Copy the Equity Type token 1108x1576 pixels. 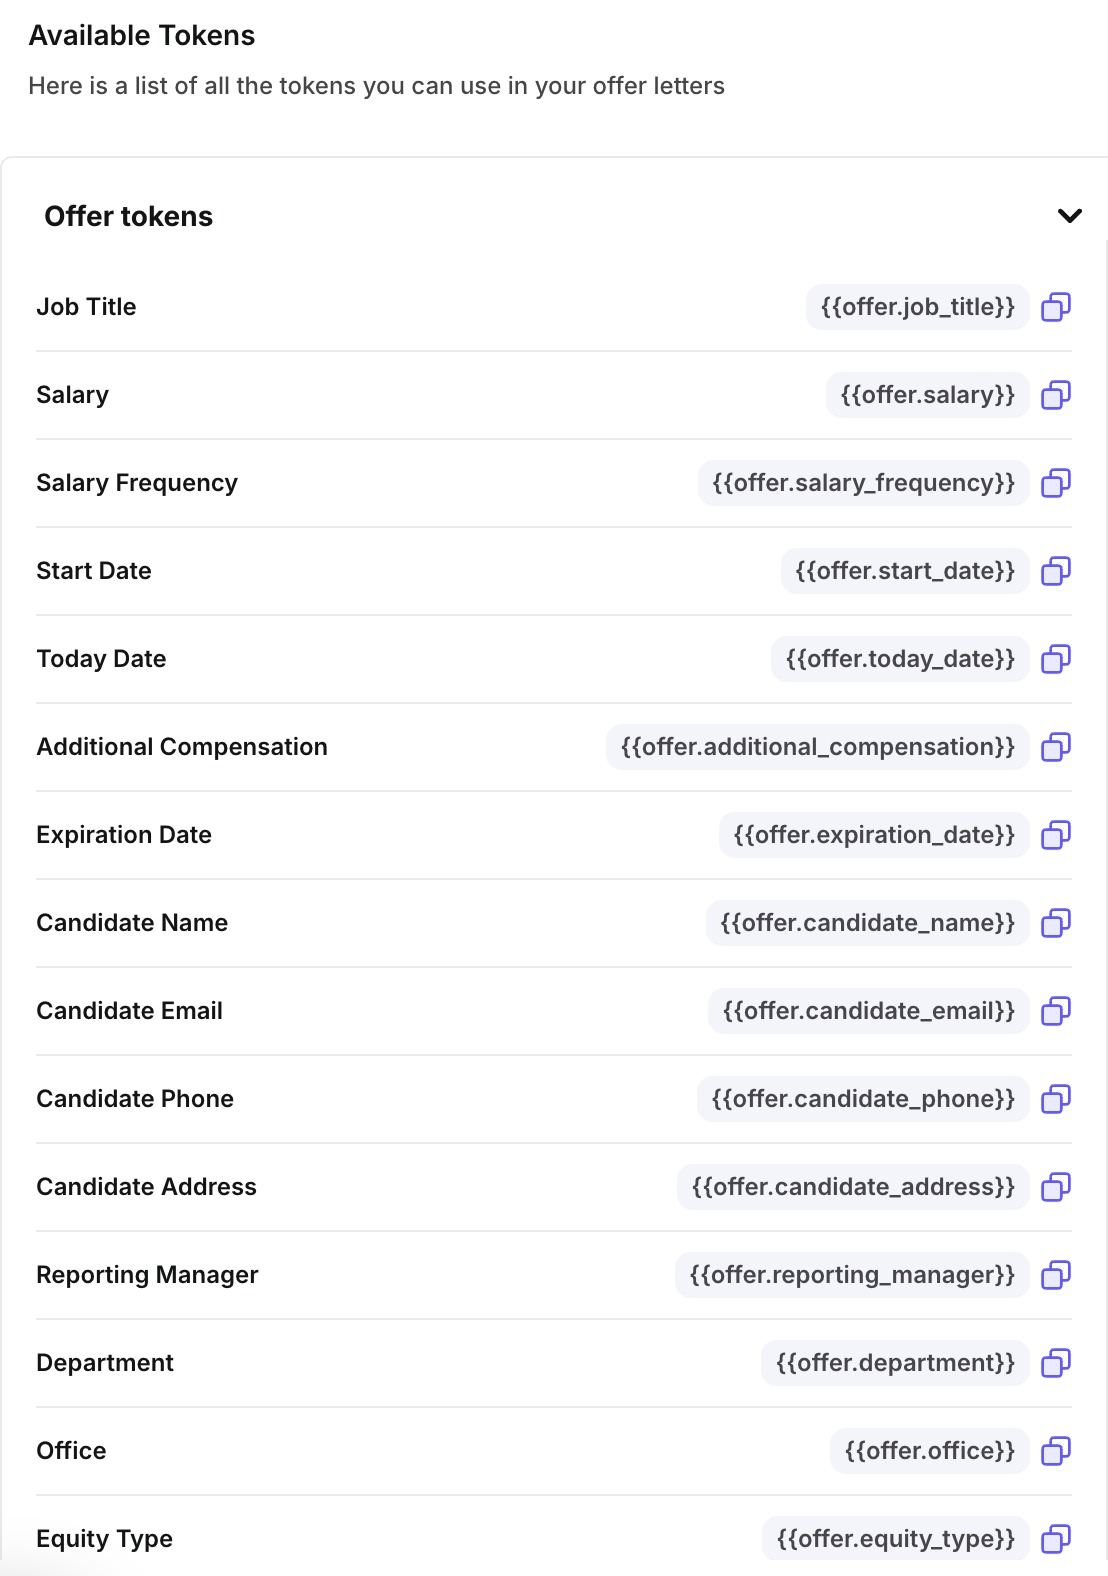tap(1056, 1539)
